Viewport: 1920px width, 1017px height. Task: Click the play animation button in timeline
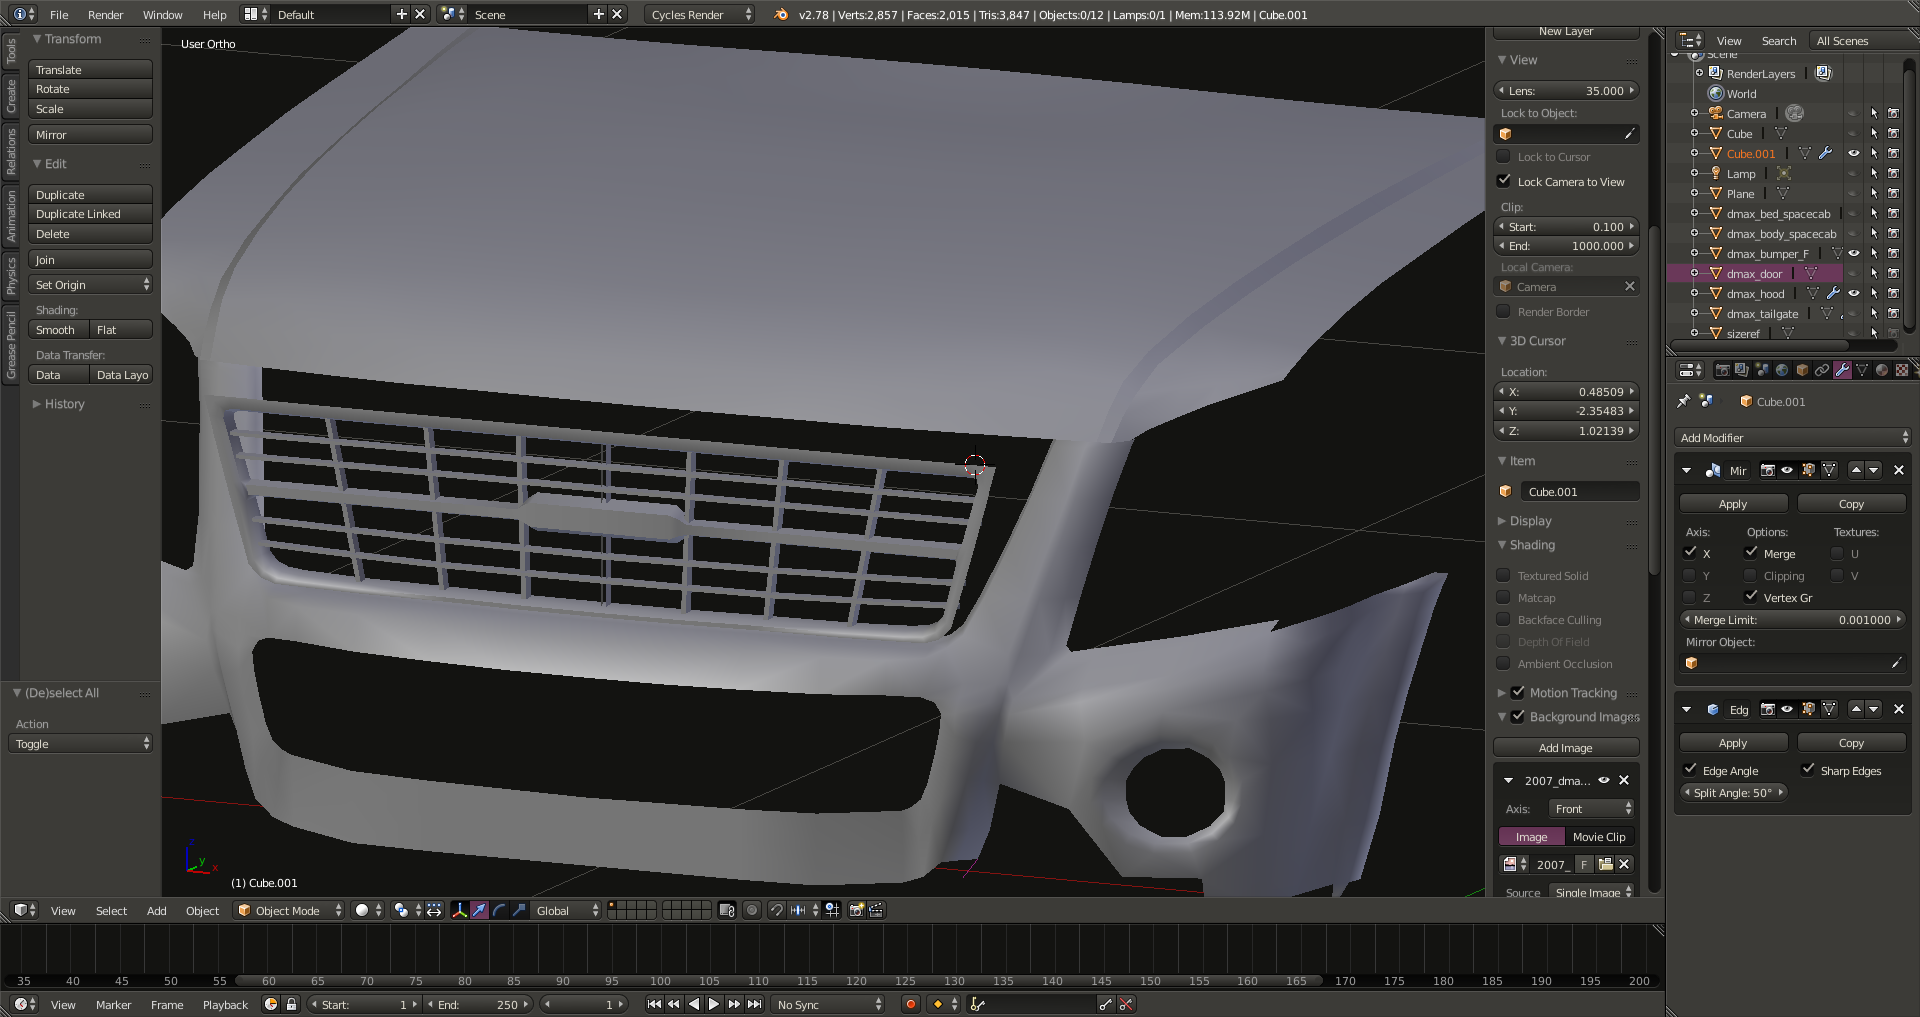point(713,1004)
